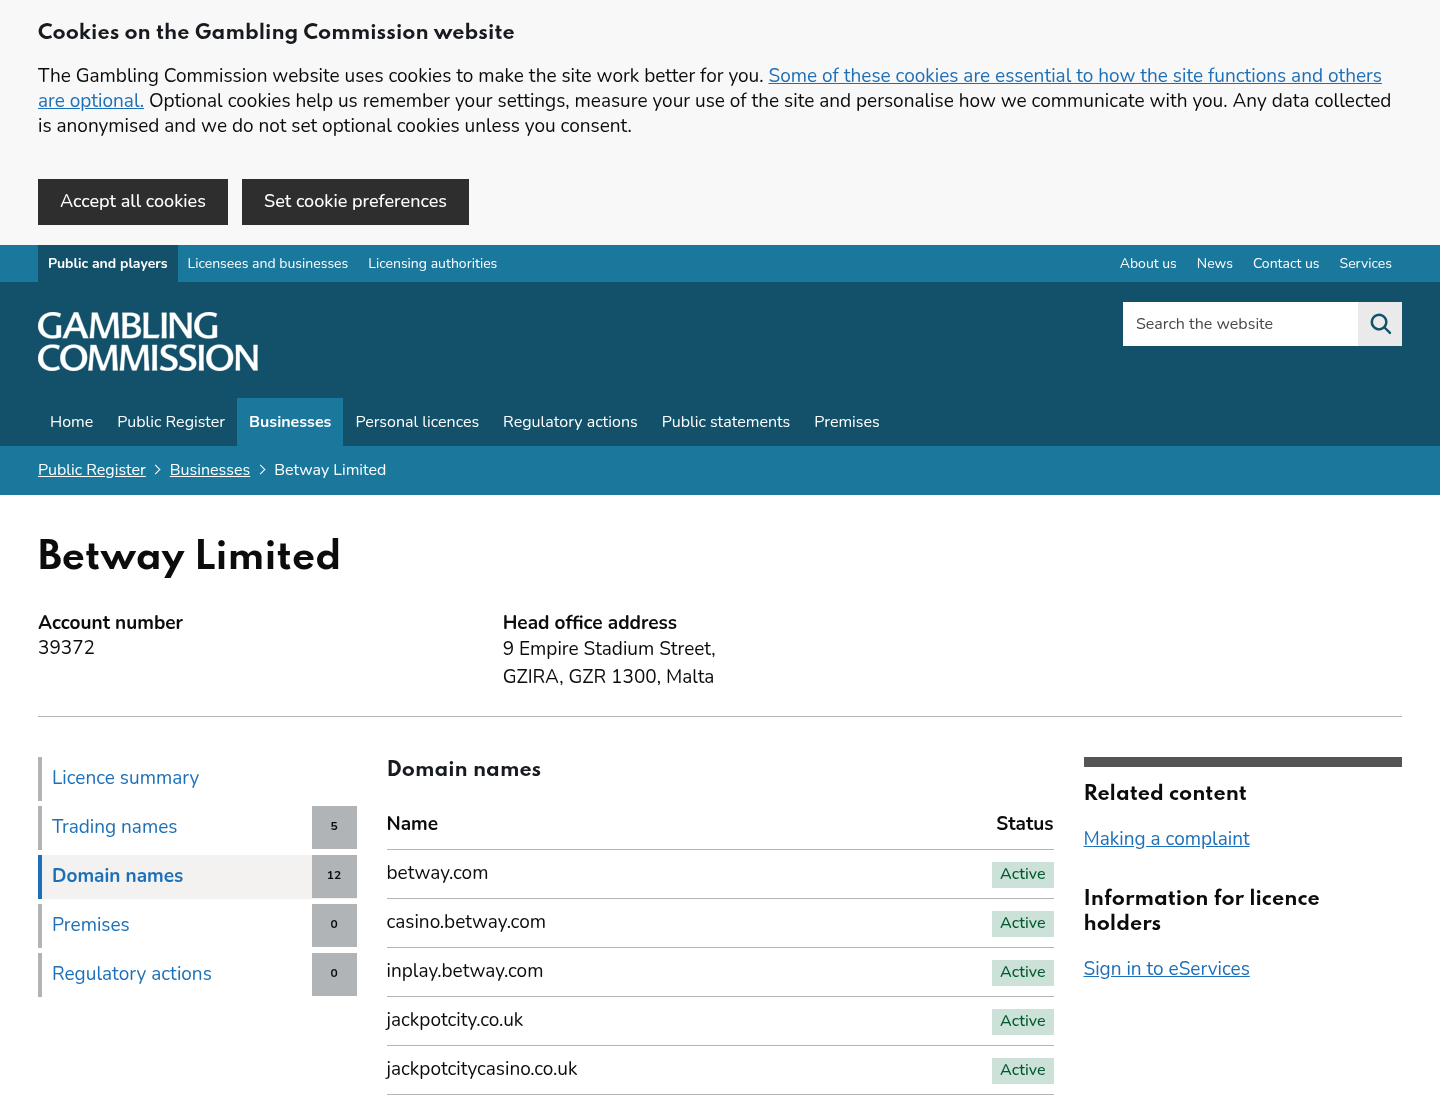Screen dimensions: 1440x1100
Task: Switch to Licensing authorities section
Action: [x=432, y=264]
